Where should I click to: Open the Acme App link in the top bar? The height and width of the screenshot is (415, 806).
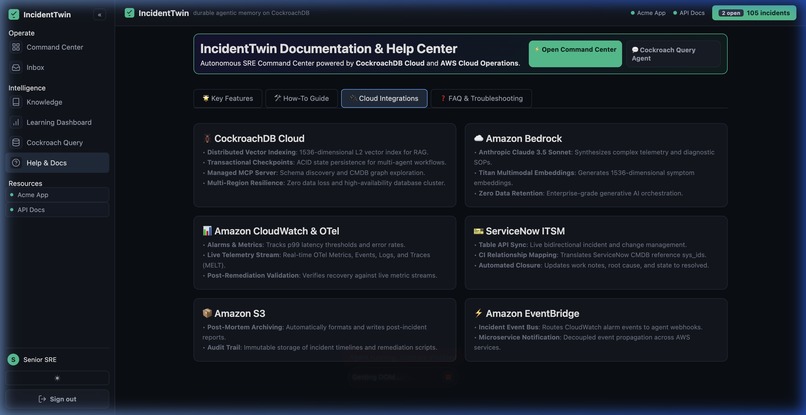[648, 13]
